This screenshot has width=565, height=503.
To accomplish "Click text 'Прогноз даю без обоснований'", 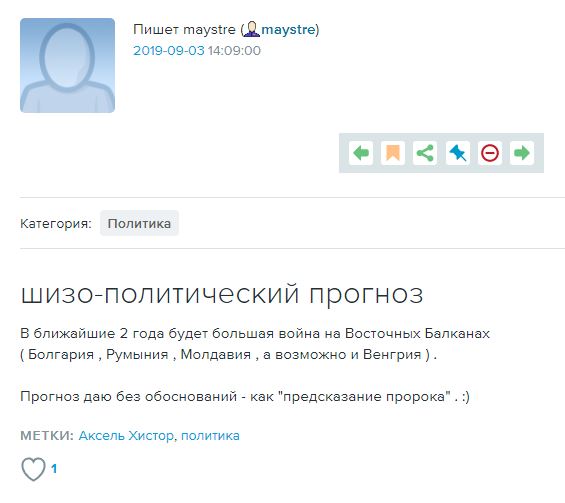I will coord(129,397).
